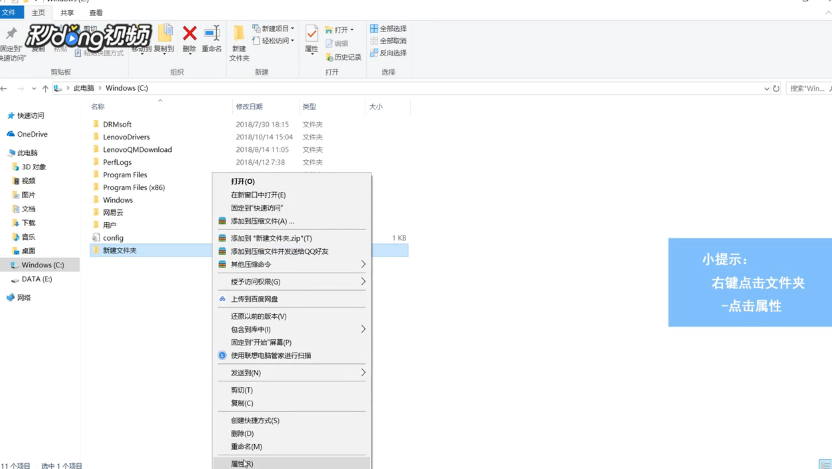Open the ribbon Open (打开) dropdown arrow
The height and width of the screenshot is (469, 832).
tap(352, 30)
